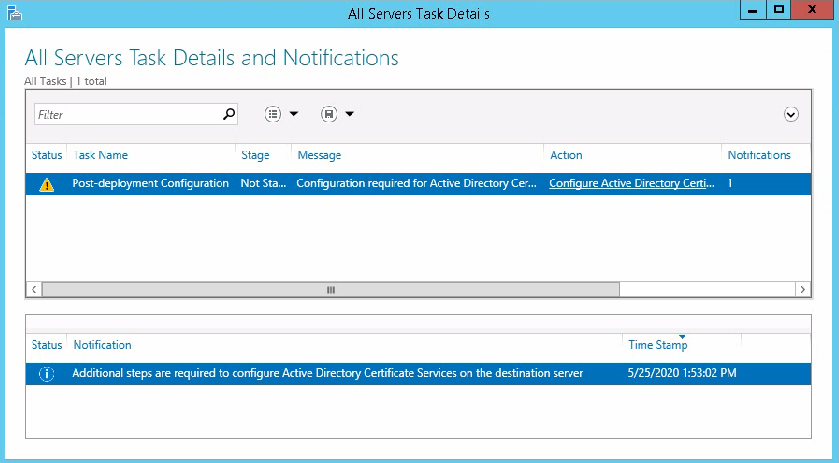Expand the dropdown arrow beside save icon
The width and height of the screenshot is (839, 463).
coord(349,113)
